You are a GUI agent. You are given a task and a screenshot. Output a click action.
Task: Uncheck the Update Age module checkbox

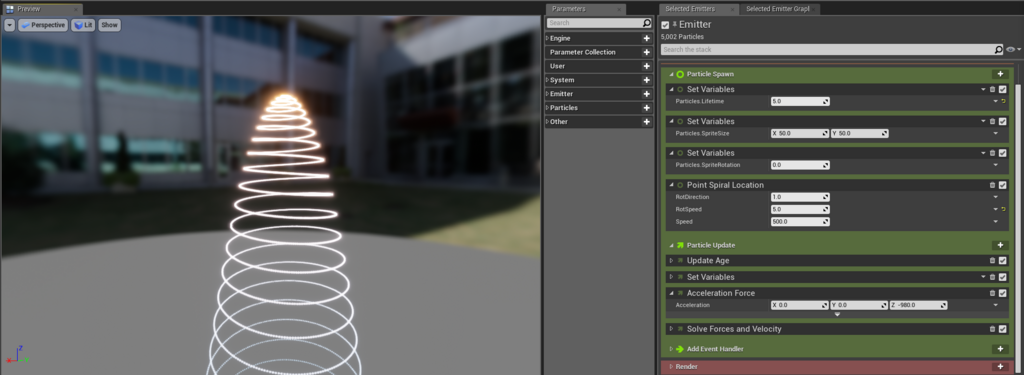[1002, 261]
